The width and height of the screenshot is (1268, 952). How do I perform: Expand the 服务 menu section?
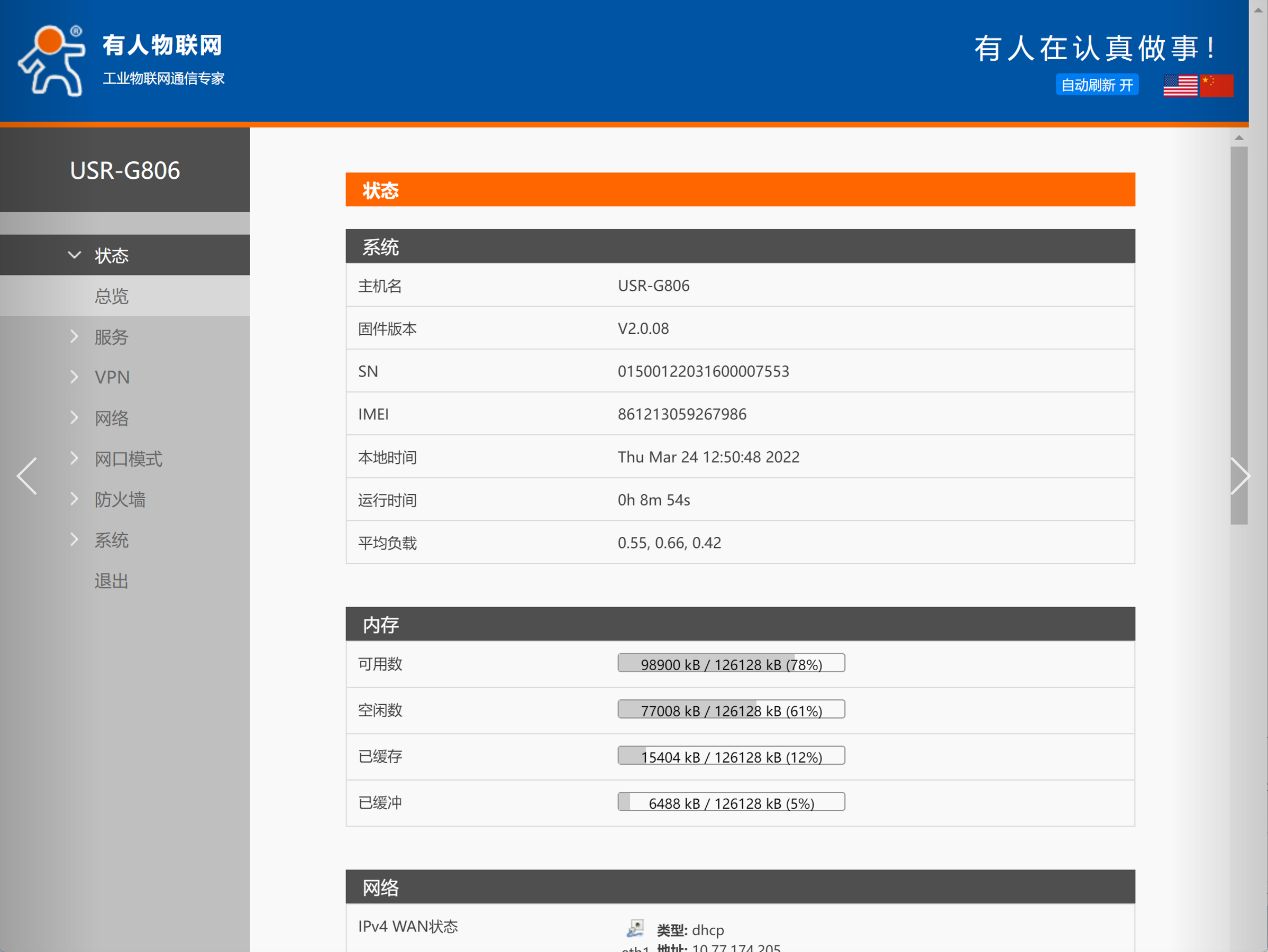click(111, 337)
